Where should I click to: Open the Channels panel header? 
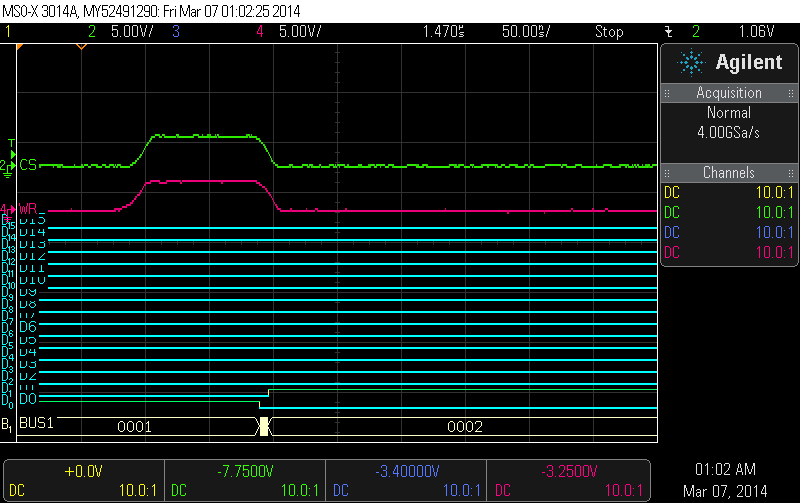click(x=729, y=173)
